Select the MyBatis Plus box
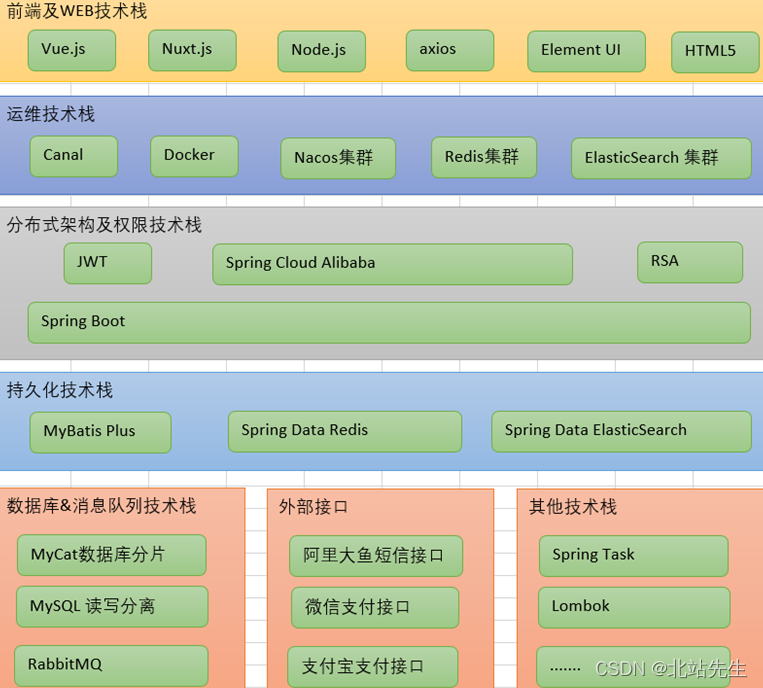763x688 pixels. (x=101, y=433)
